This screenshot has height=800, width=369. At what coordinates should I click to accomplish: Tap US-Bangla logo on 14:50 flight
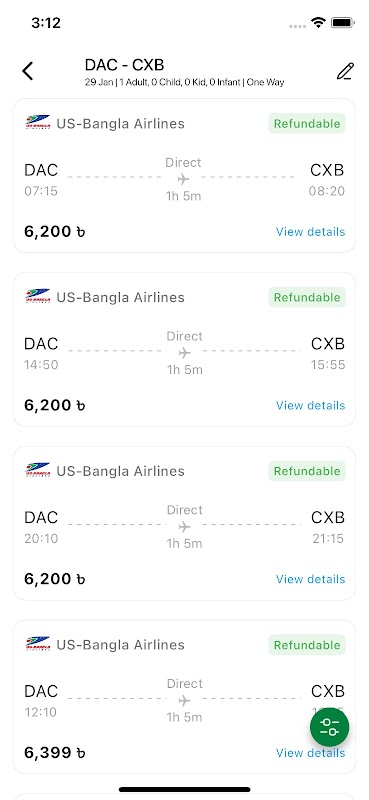click(x=38, y=296)
